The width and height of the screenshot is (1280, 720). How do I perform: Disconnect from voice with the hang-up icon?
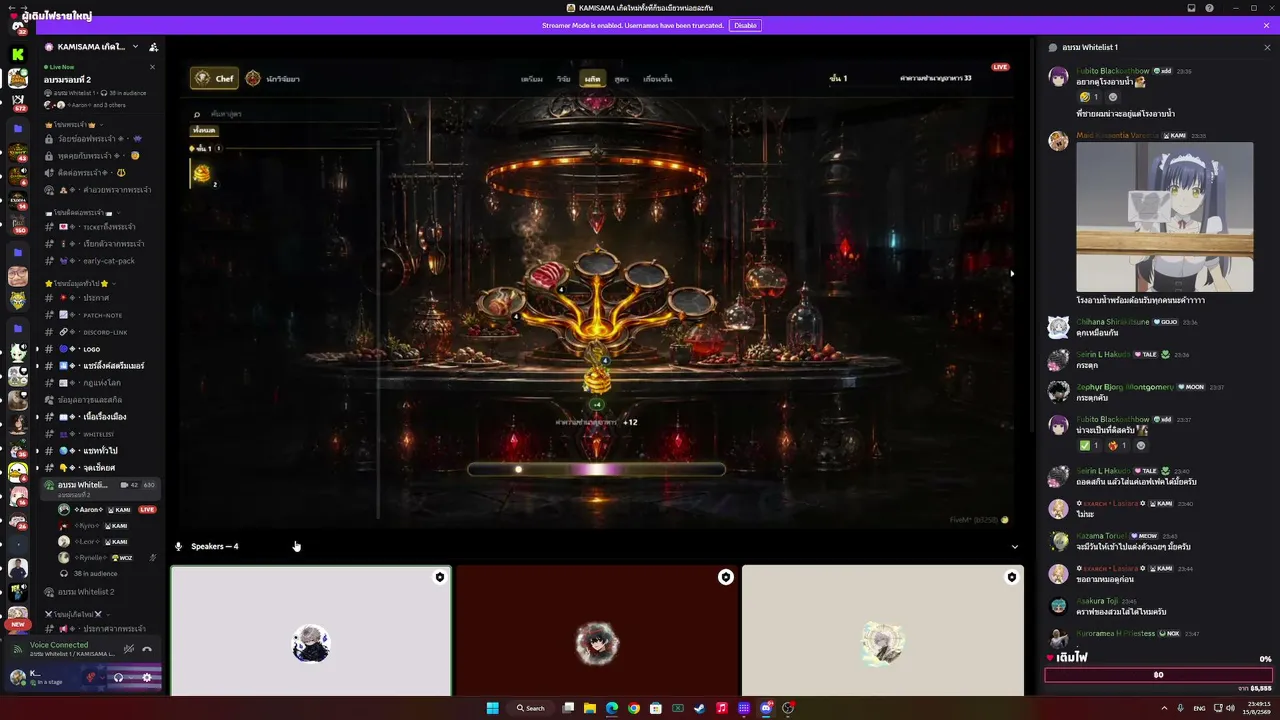[x=147, y=649]
